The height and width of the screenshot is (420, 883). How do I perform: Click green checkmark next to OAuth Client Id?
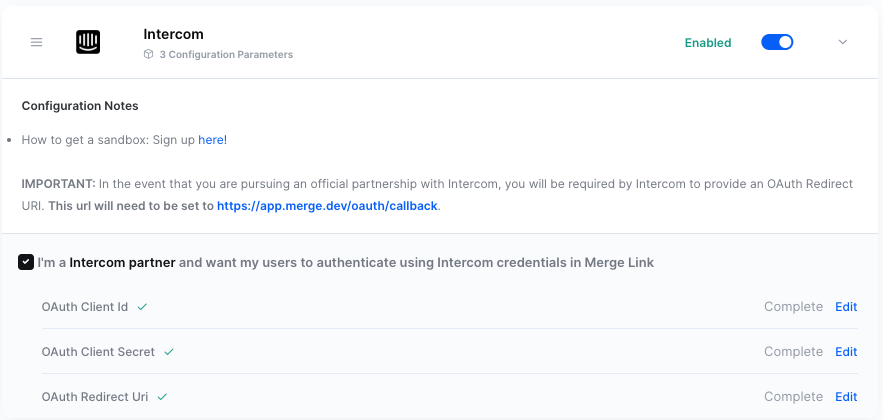coord(142,307)
